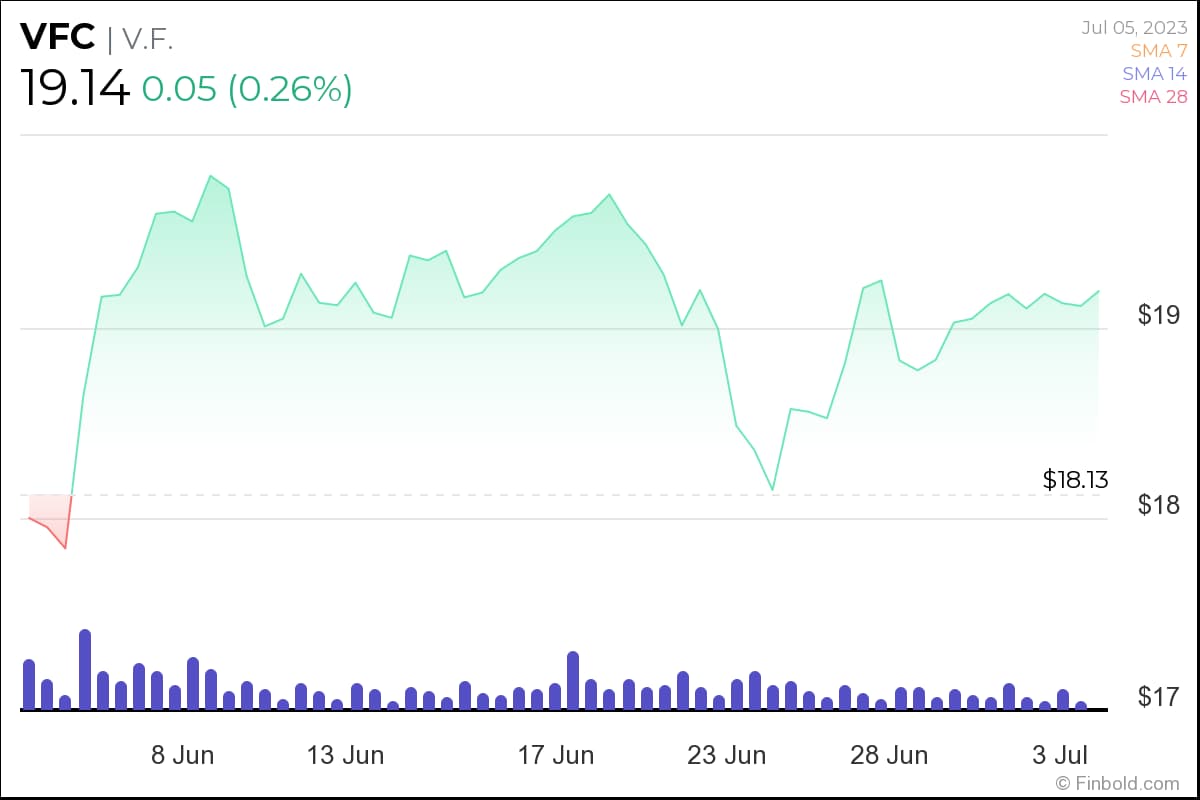Click the 17 Jun date label

point(556,755)
